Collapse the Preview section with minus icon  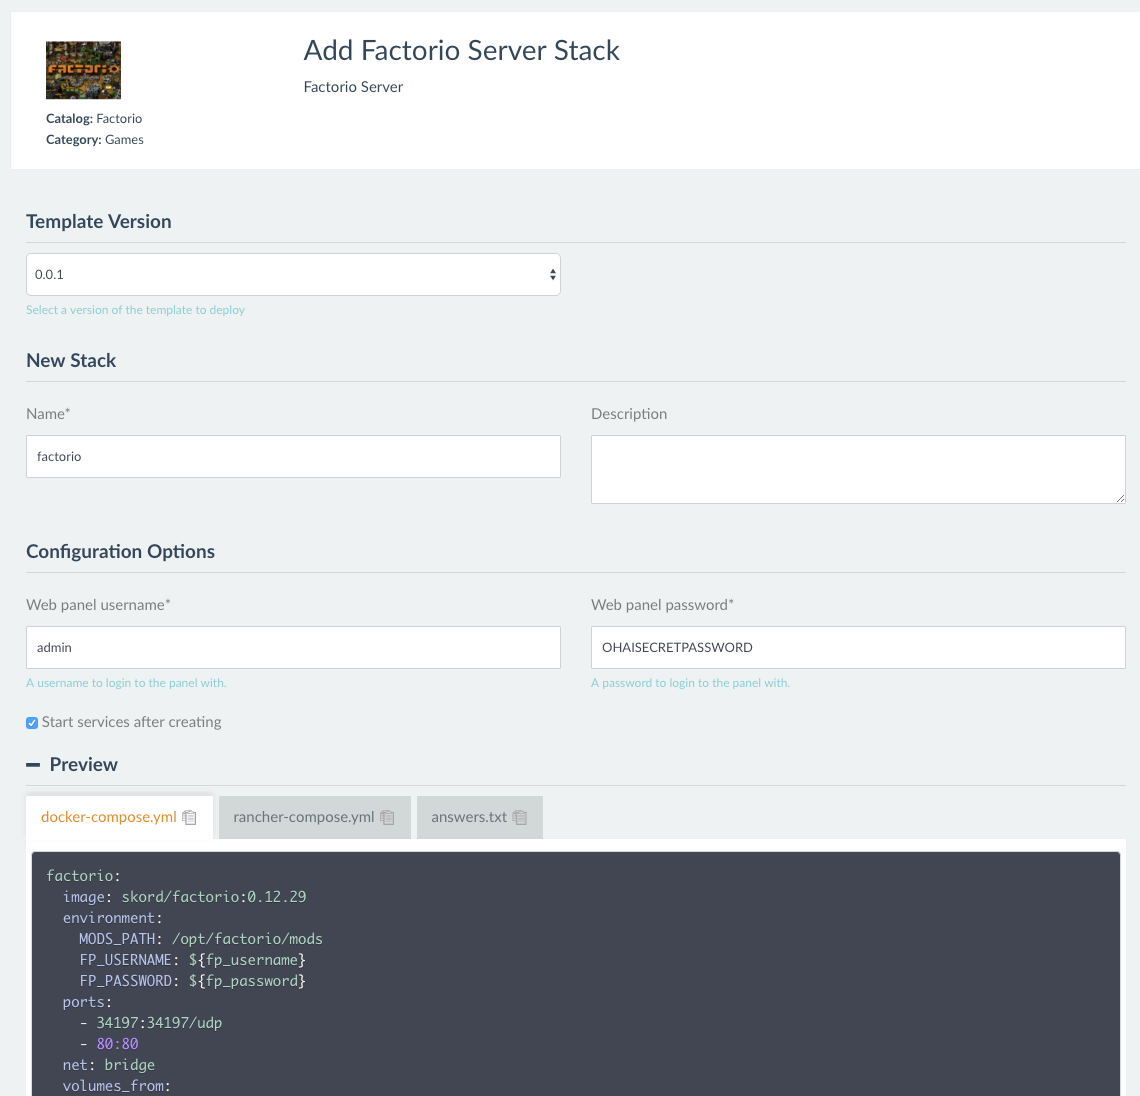tap(33, 765)
